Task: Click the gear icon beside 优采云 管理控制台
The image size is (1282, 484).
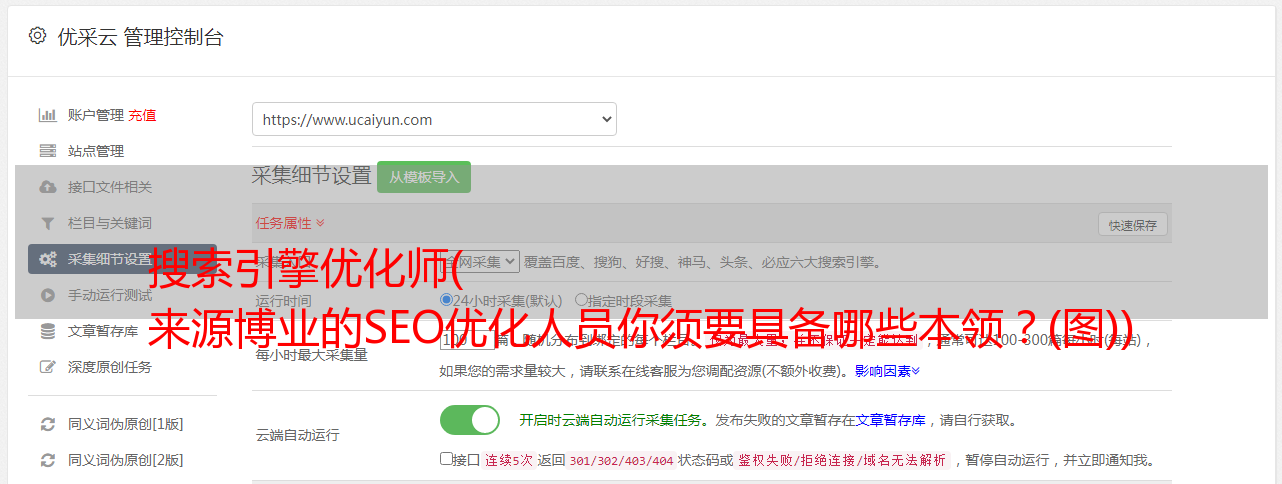Action: pyautogui.click(x=37, y=36)
